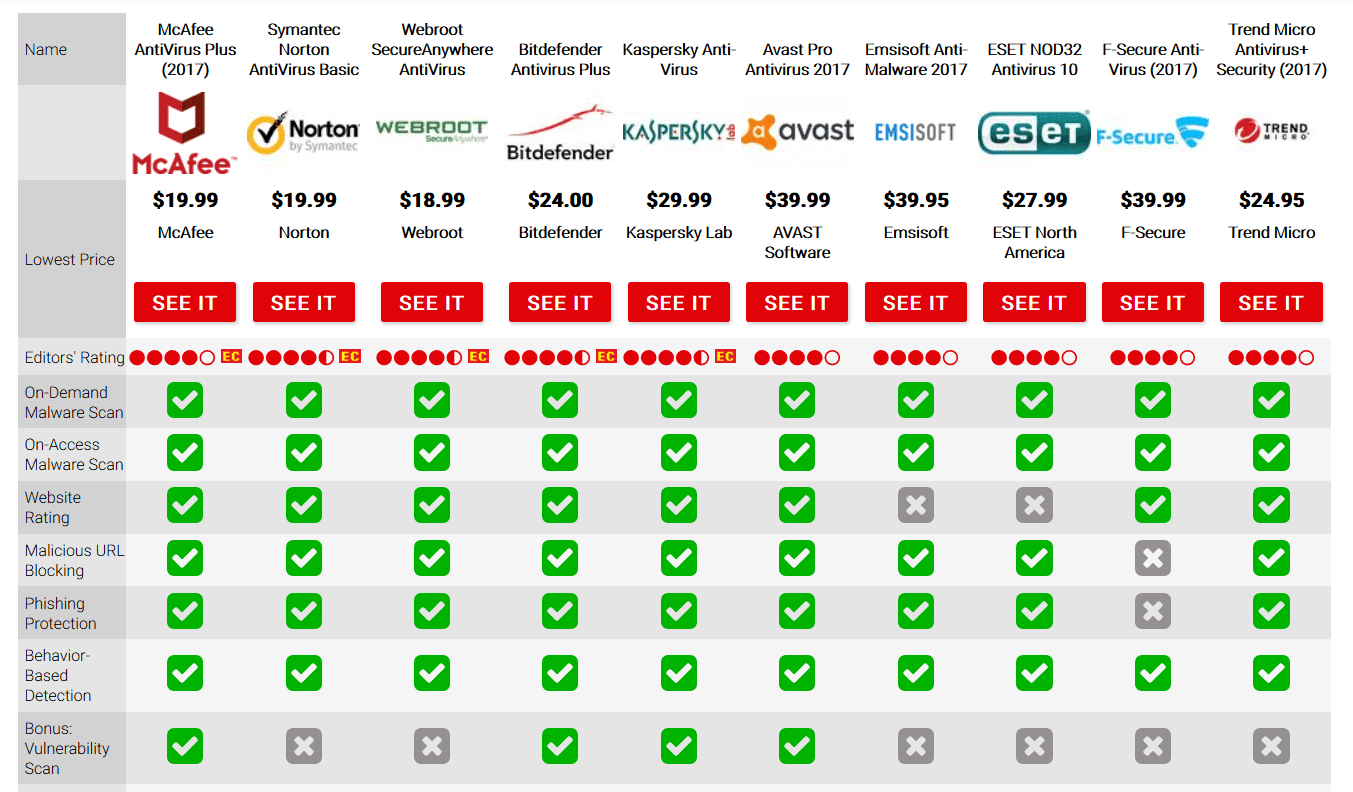
Task: Click Emsisoft's gray X for Website Rating
Action: click(x=916, y=506)
